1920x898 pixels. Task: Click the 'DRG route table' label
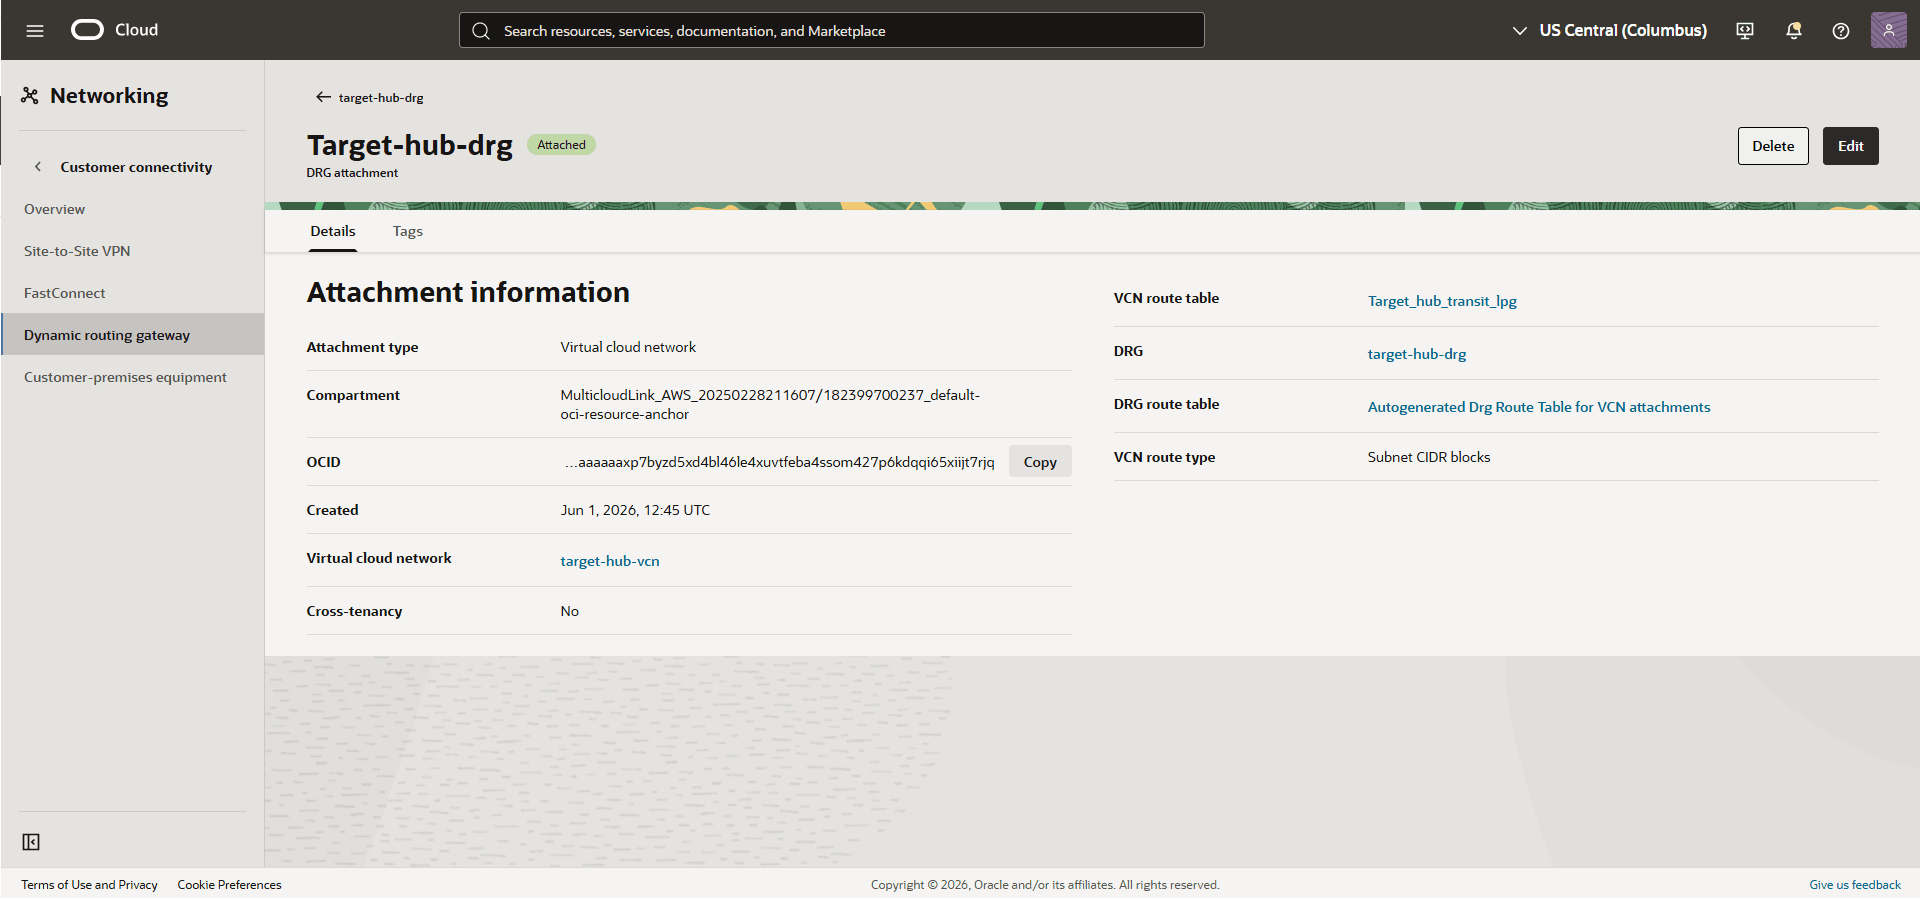(1166, 404)
